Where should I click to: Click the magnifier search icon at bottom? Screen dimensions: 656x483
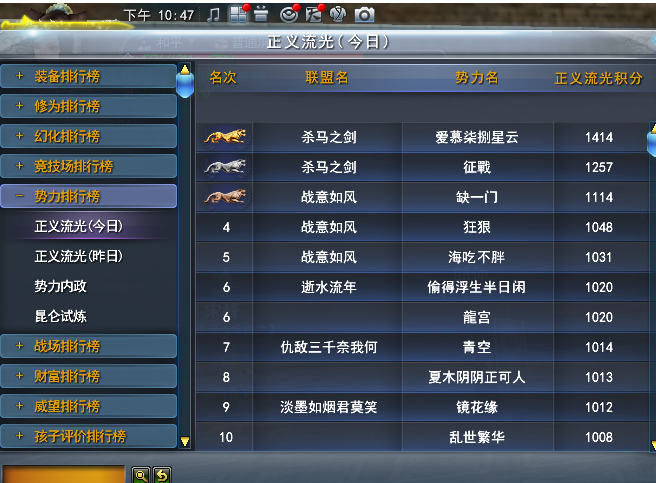(x=141, y=475)
